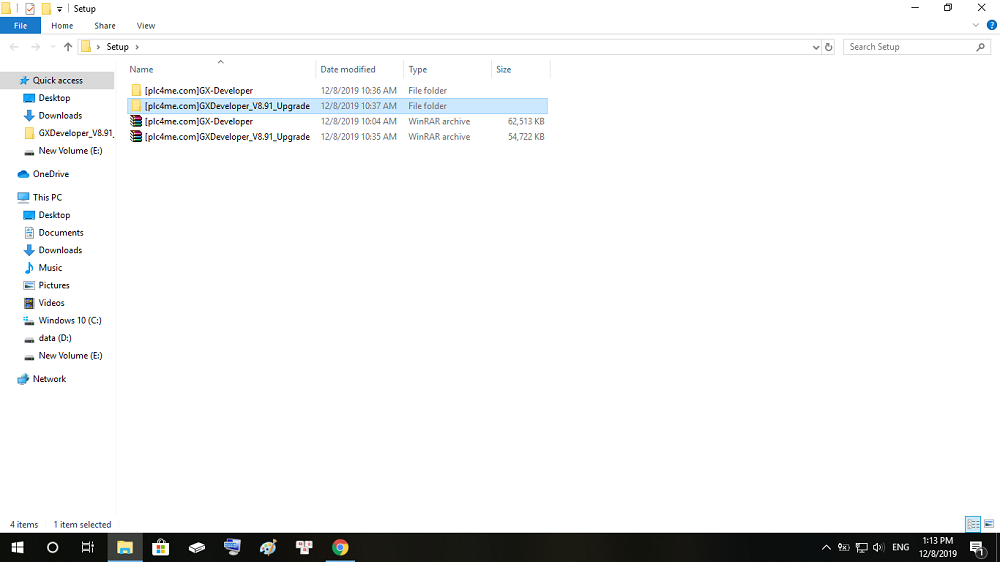The height and width of the screenshot is (562, 1000).
Task: Open Google Chrome from the taskbar
Action: (340, 547)
